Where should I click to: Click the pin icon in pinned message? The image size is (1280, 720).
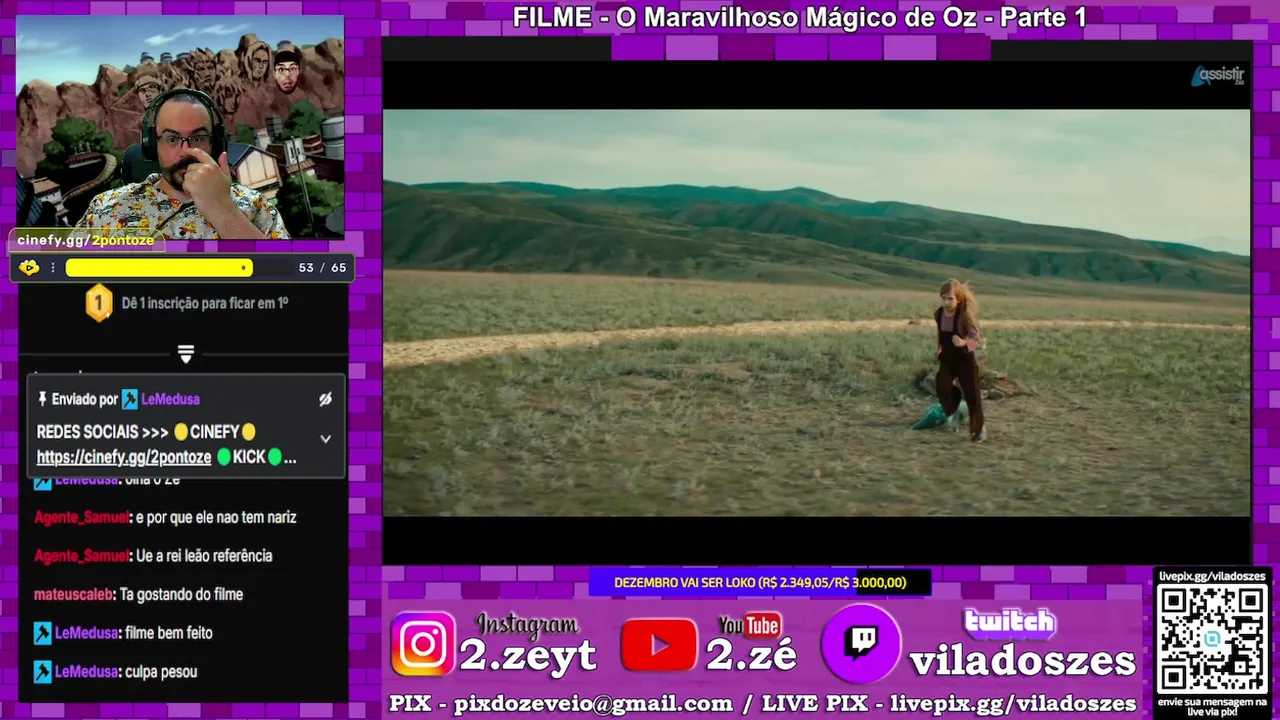click(x=42, y=399)
